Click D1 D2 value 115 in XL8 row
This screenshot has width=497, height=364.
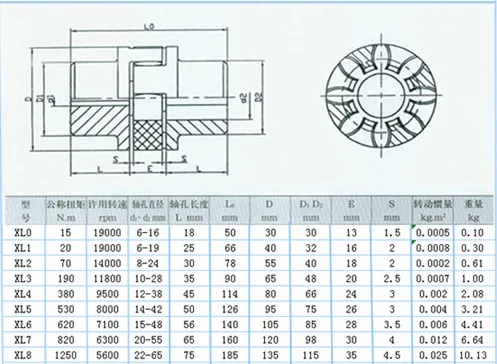(x=311, y=355)
